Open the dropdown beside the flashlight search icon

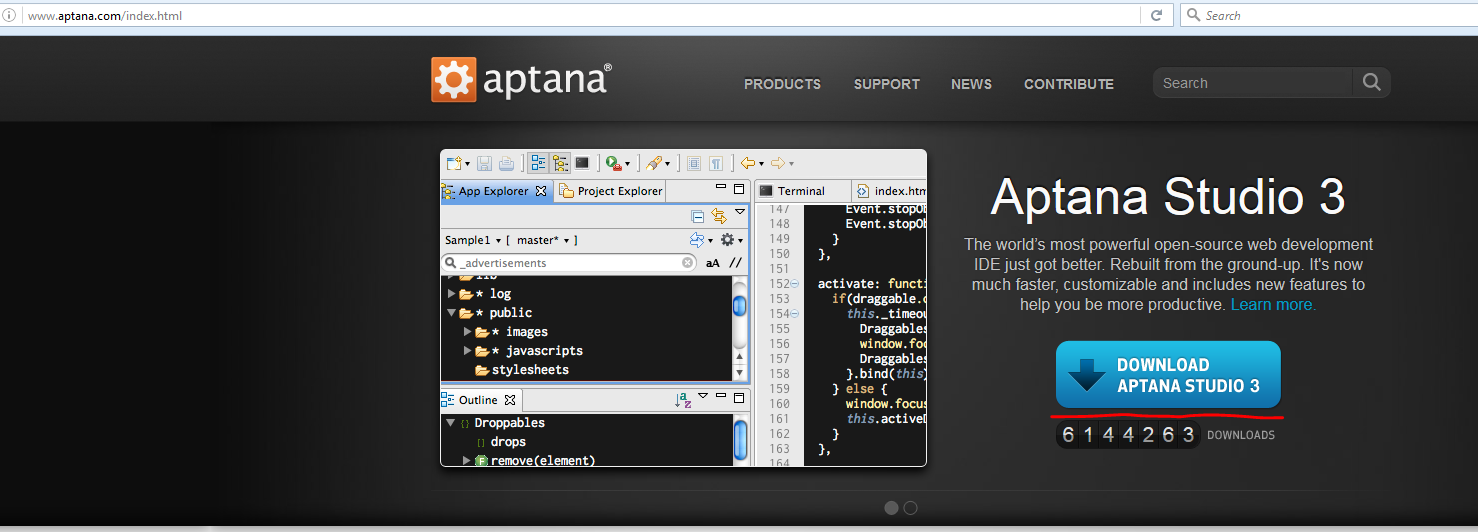click(x=667, y=164)
